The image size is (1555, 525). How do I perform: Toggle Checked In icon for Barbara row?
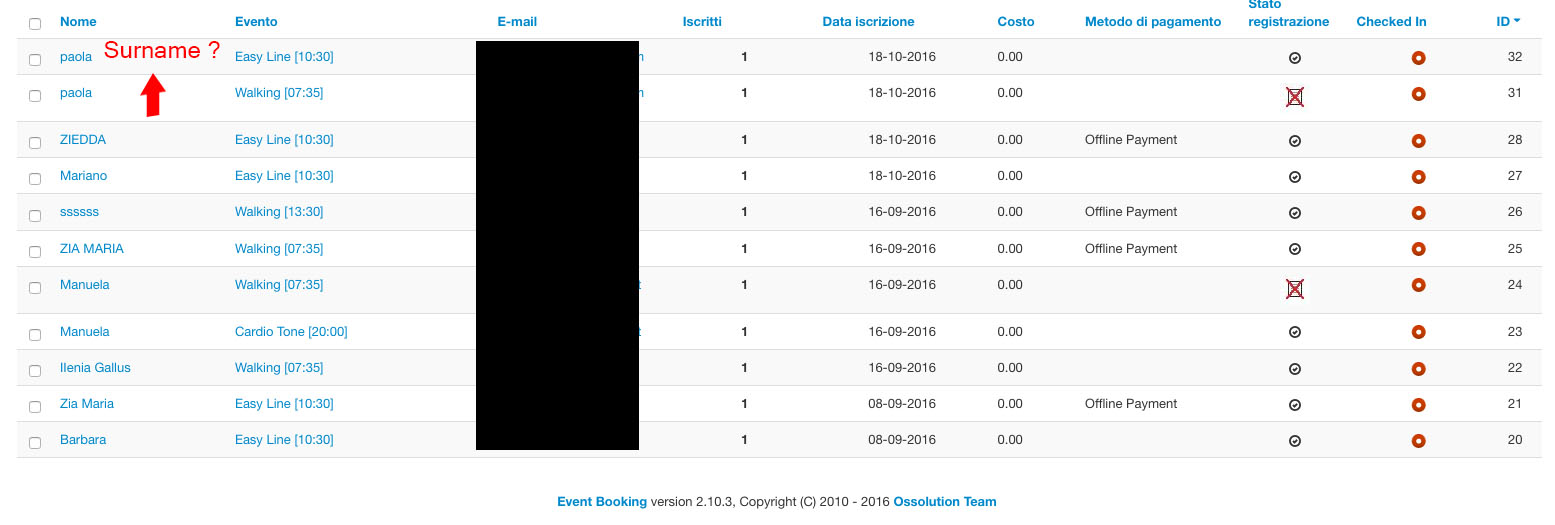coord(1417,441)
